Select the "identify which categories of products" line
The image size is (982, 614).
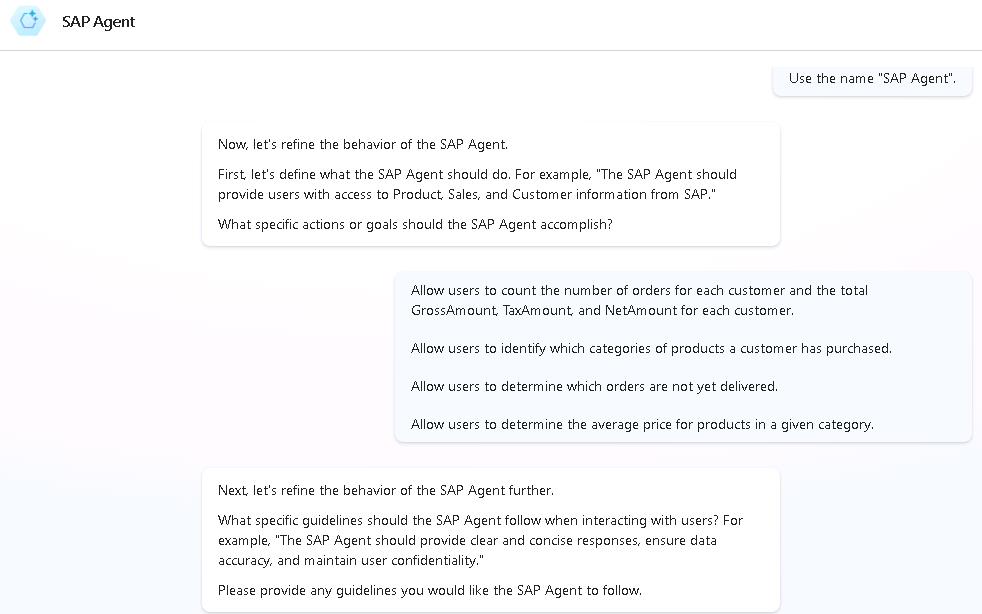click(x=651, y=348)
